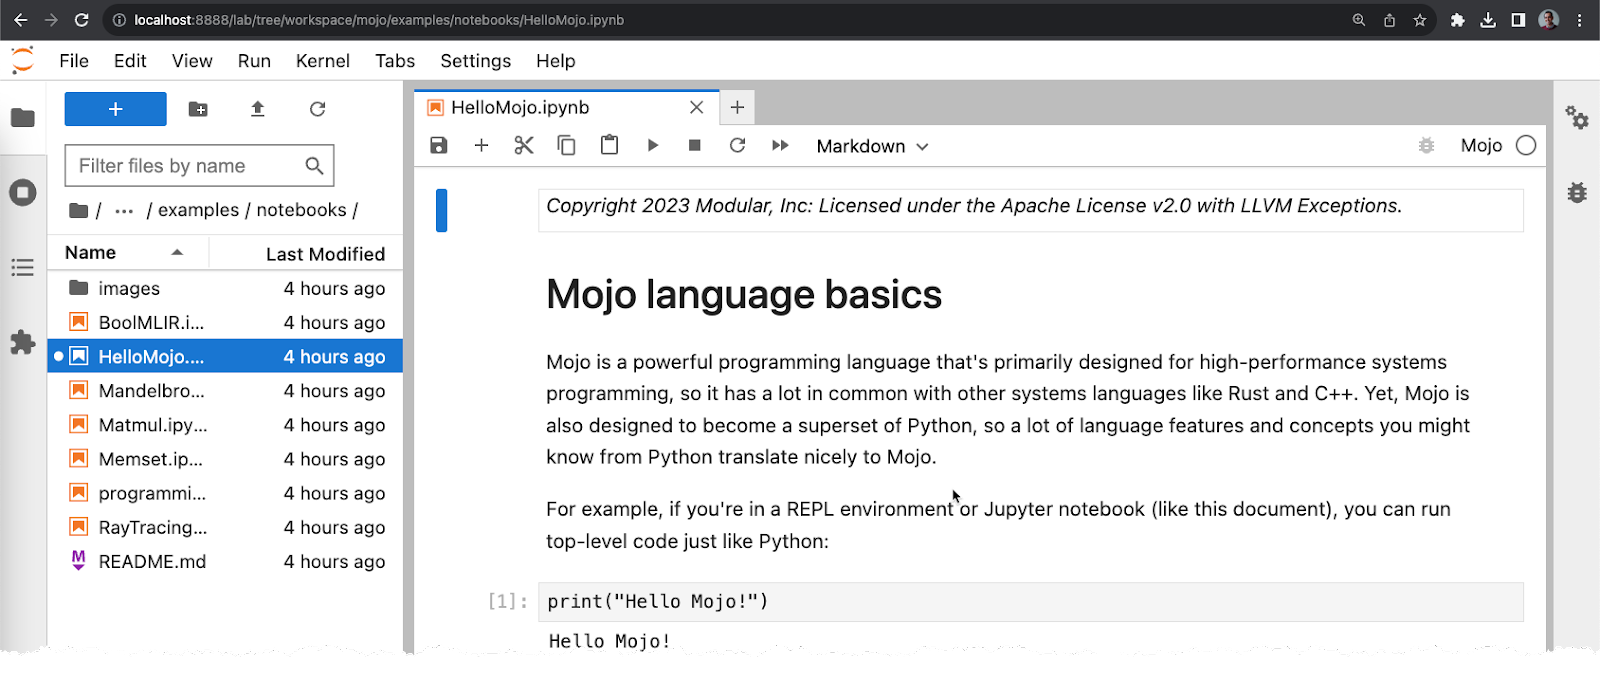Open the Kernel menu
This screenshot has width=1600, height=679.
(x=323, y=61)
